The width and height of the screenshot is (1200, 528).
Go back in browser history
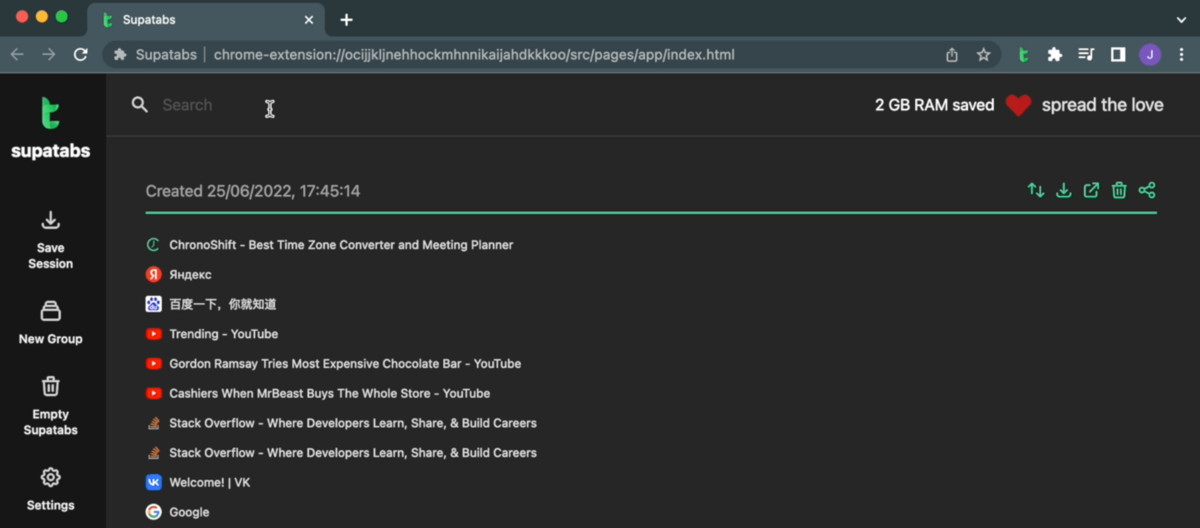point(17,55)
